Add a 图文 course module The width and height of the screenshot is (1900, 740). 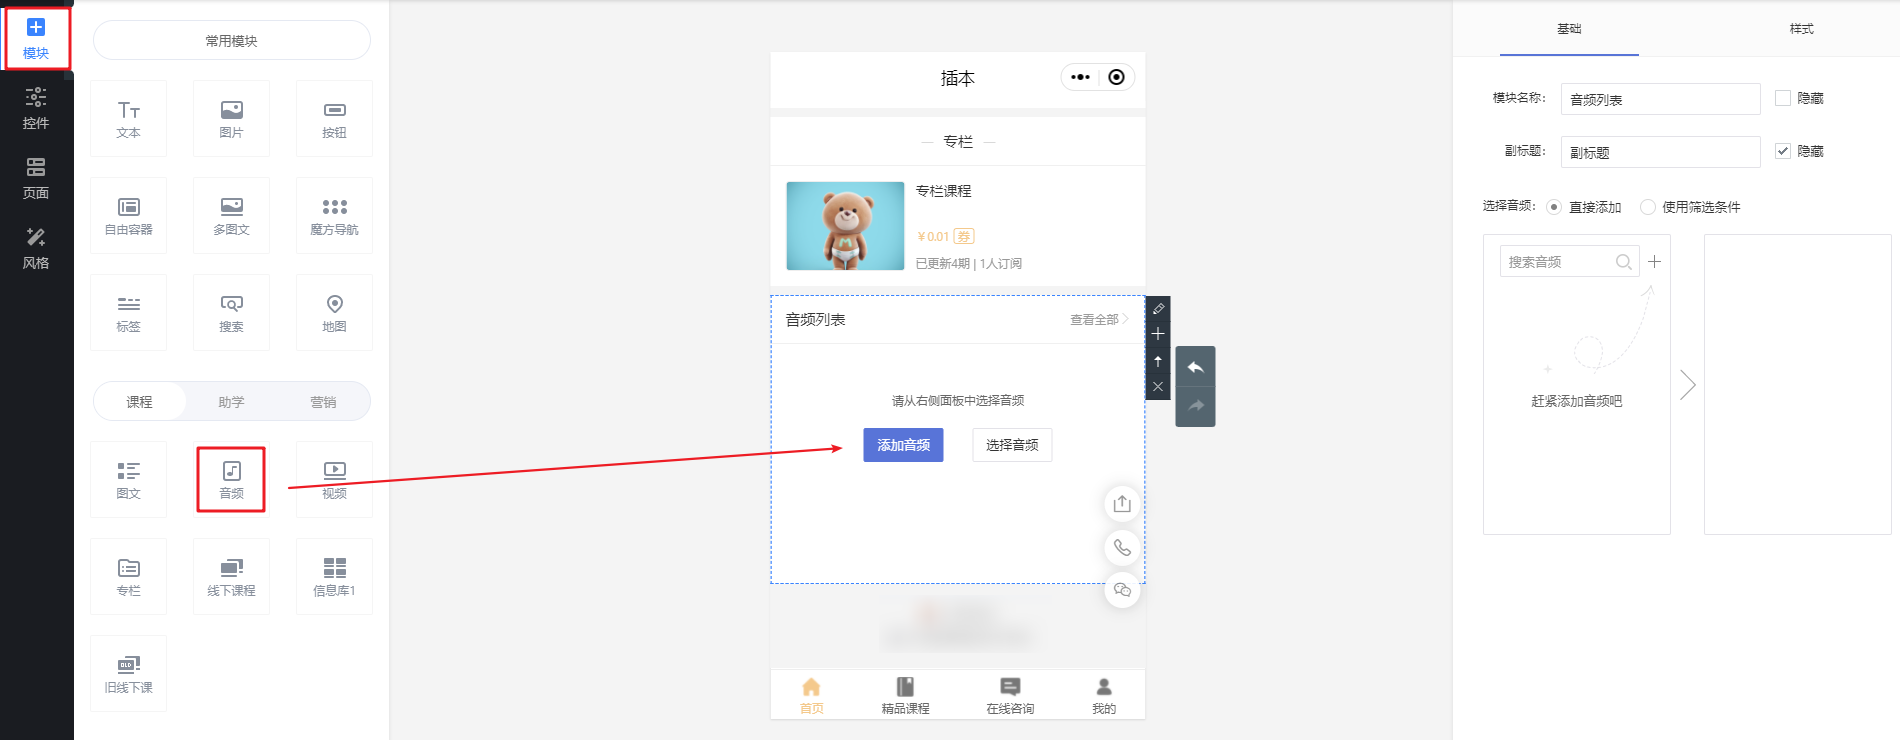coord(129,480)
